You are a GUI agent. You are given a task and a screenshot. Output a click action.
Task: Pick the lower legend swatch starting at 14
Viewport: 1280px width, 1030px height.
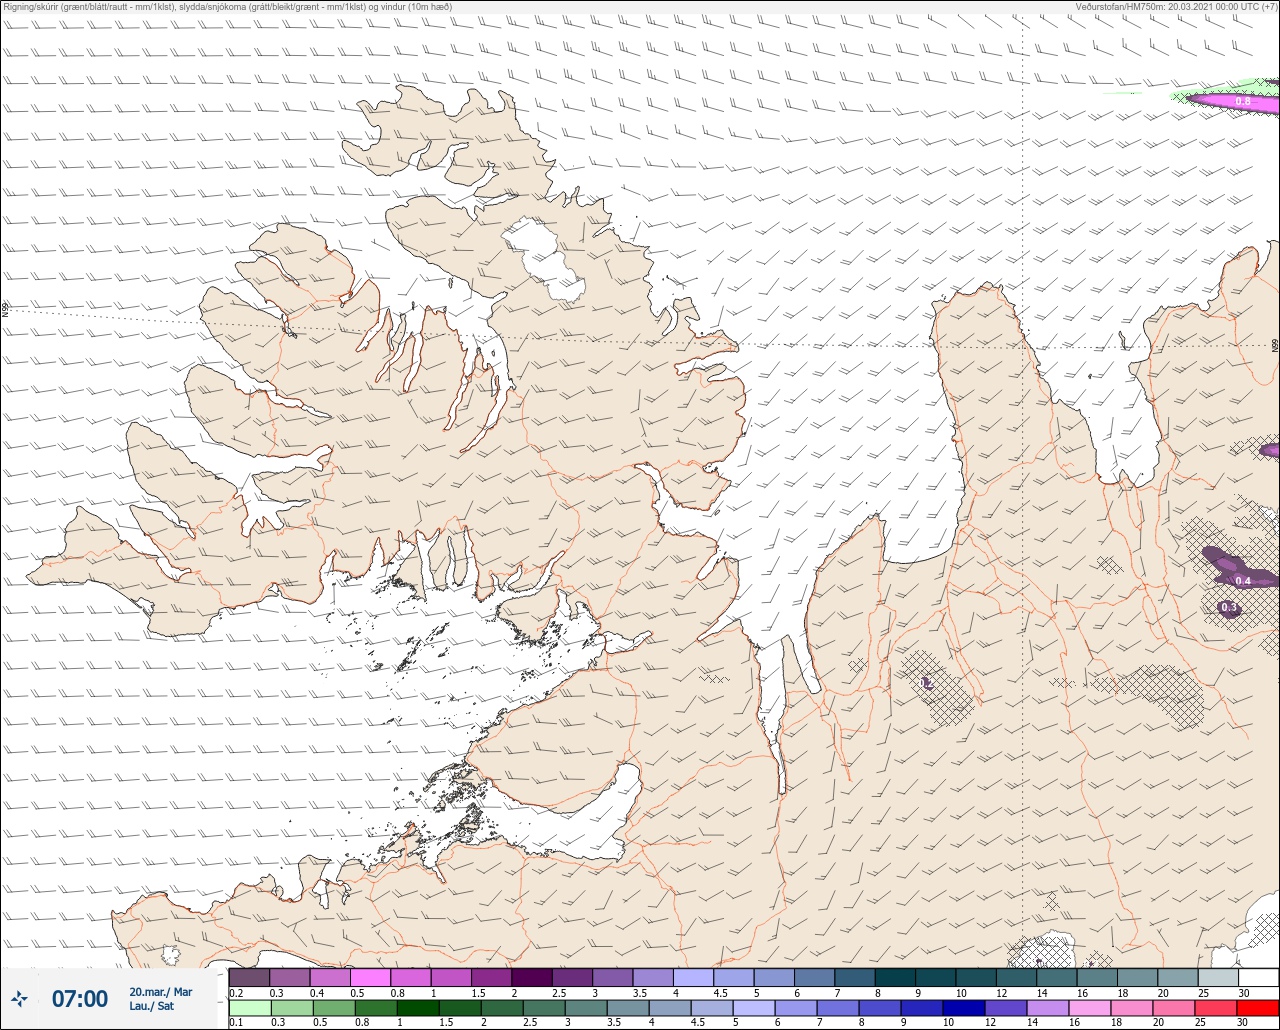1048,1008
